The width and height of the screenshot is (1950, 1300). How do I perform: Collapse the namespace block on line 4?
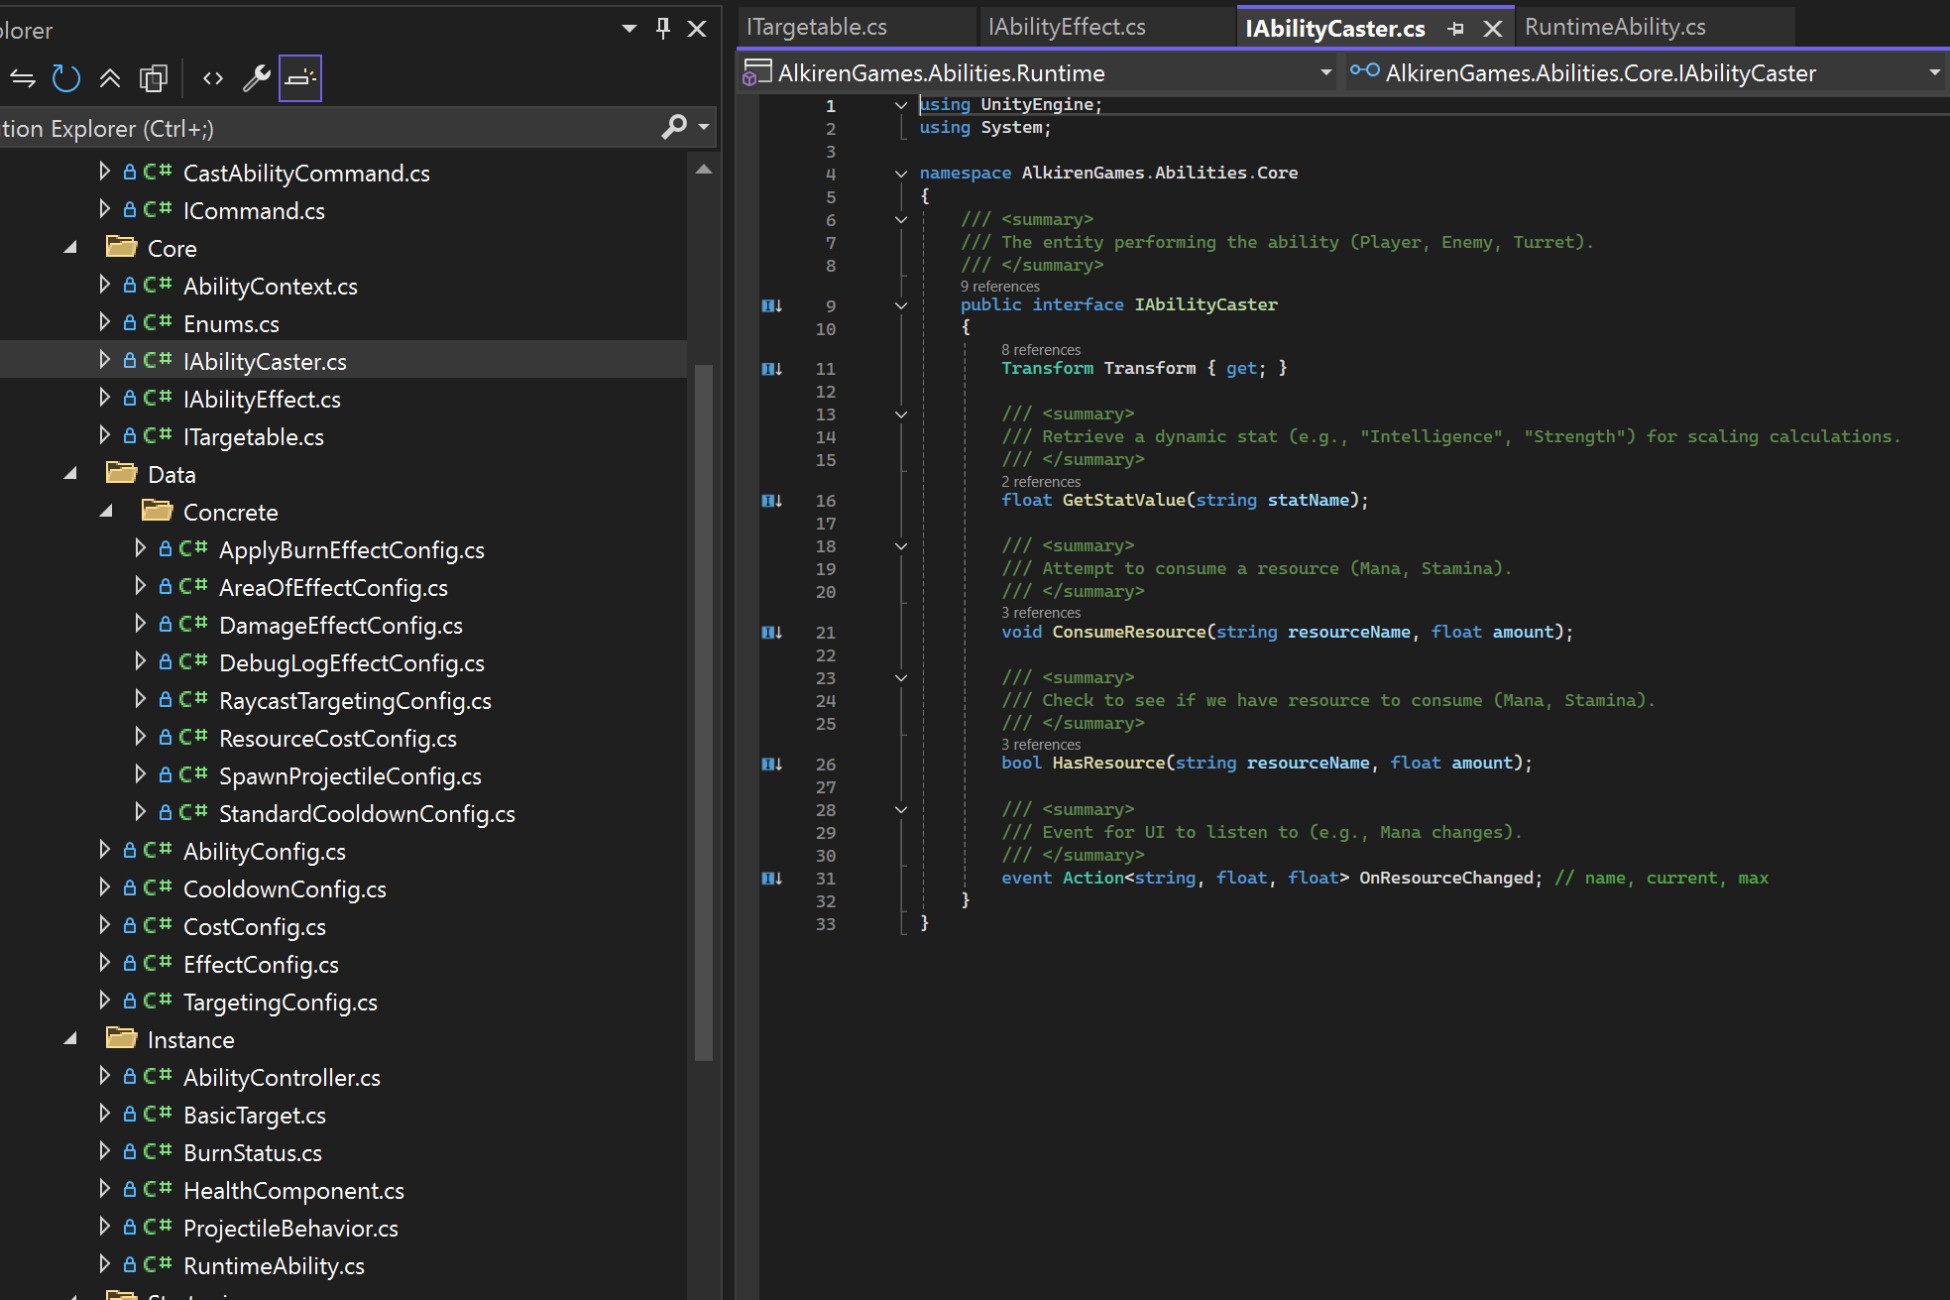(x=901, y=173)
